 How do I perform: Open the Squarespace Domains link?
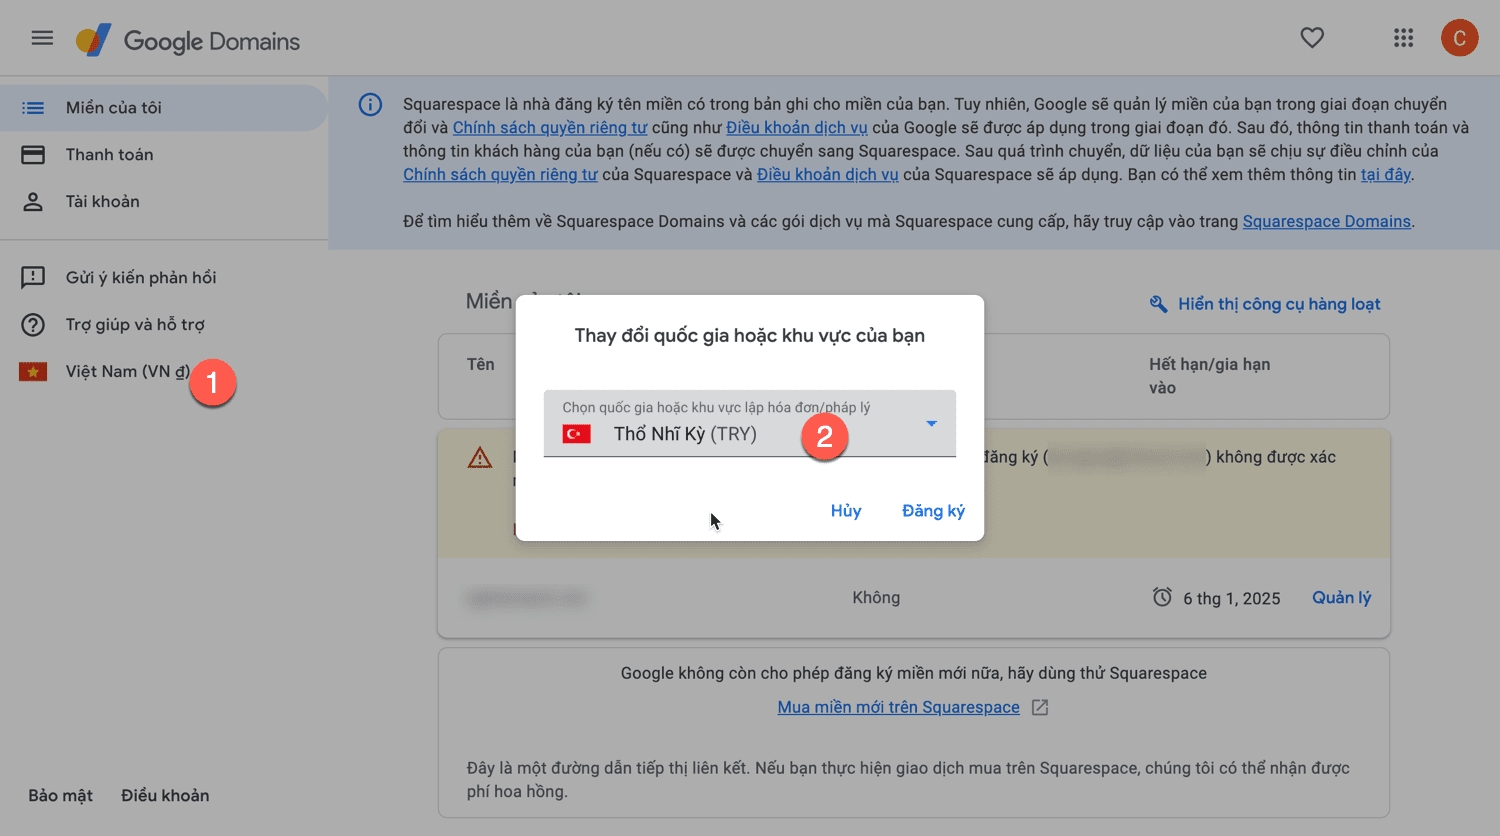[1326, 222]
